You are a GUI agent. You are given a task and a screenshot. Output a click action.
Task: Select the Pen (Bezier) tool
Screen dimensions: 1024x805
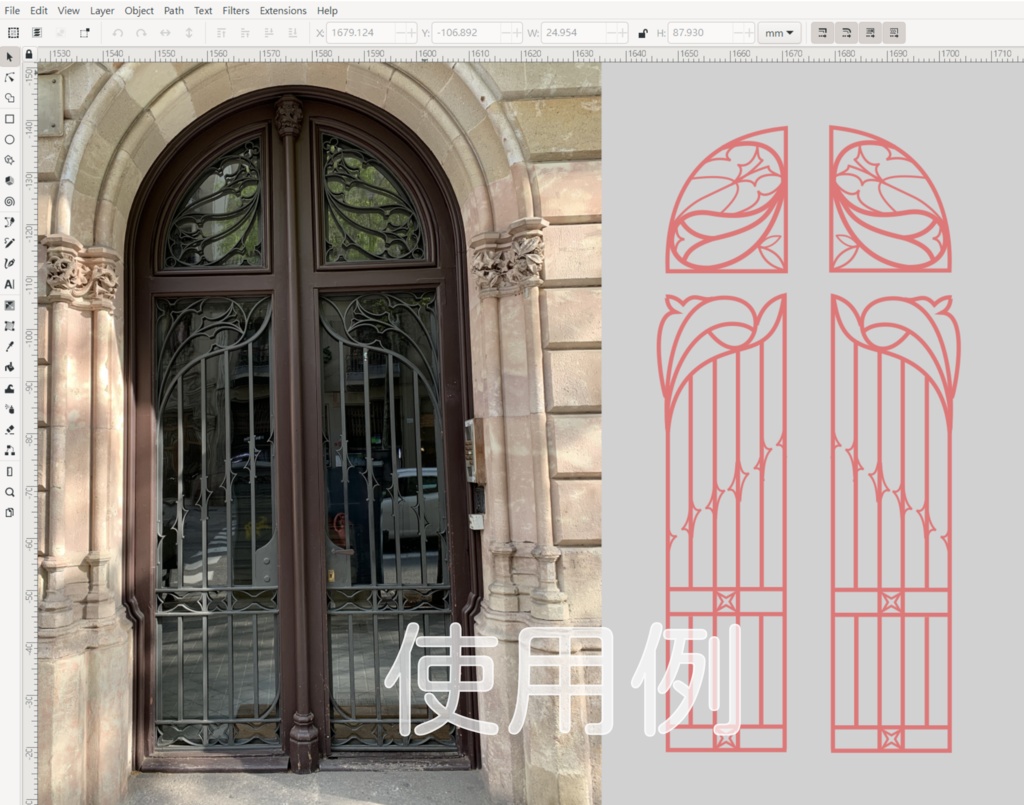point(9,223)
